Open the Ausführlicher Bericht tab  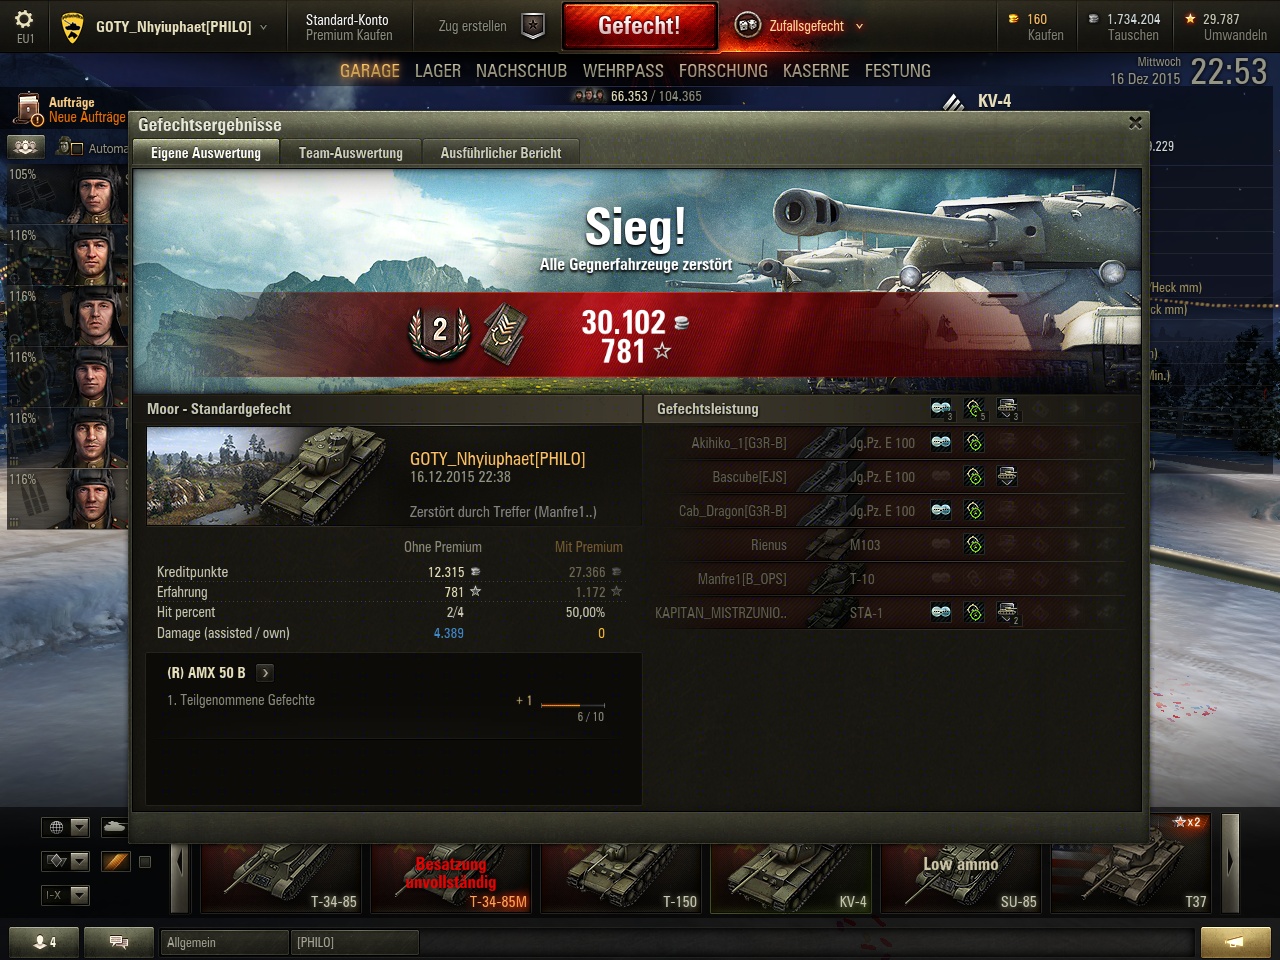pyautogui.click(x=501, y=153)
